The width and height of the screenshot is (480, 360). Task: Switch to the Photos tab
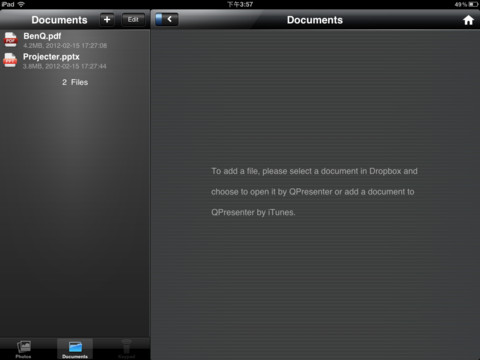(x=23, y=349)
